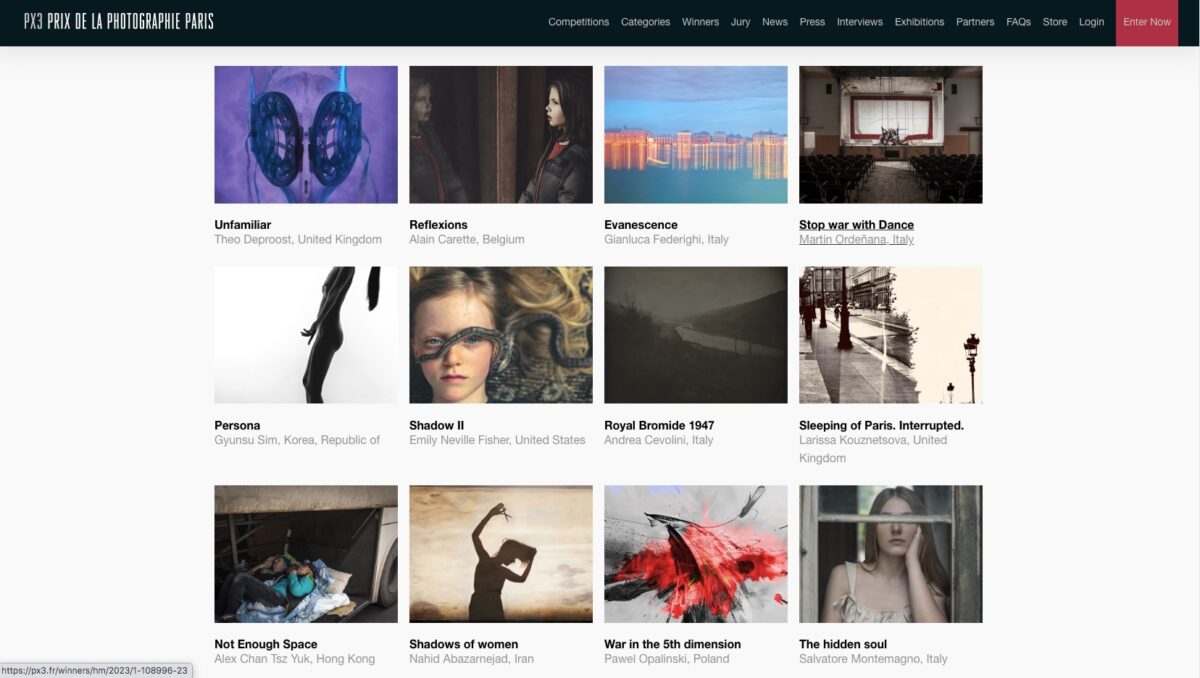Click Gyunsu Sim, Korea, Republic of credit
1200x678 pixels.
click(x=297, y=440)
